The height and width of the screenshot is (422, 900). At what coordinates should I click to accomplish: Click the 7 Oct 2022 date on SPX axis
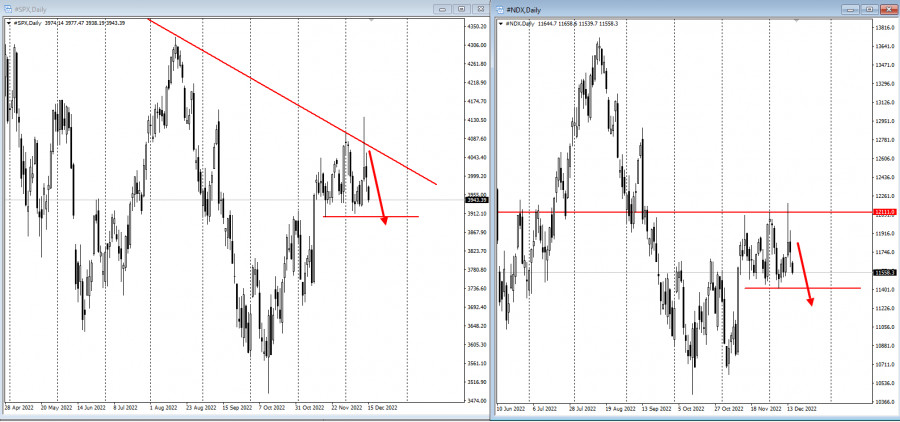(274, 408)
